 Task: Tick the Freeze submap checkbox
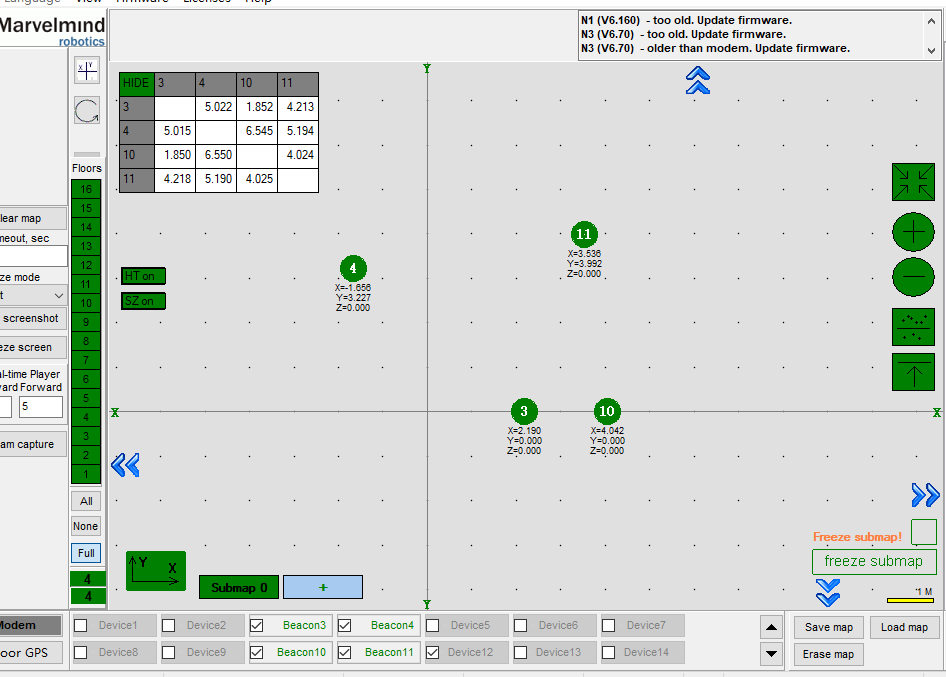pos(924,532)
